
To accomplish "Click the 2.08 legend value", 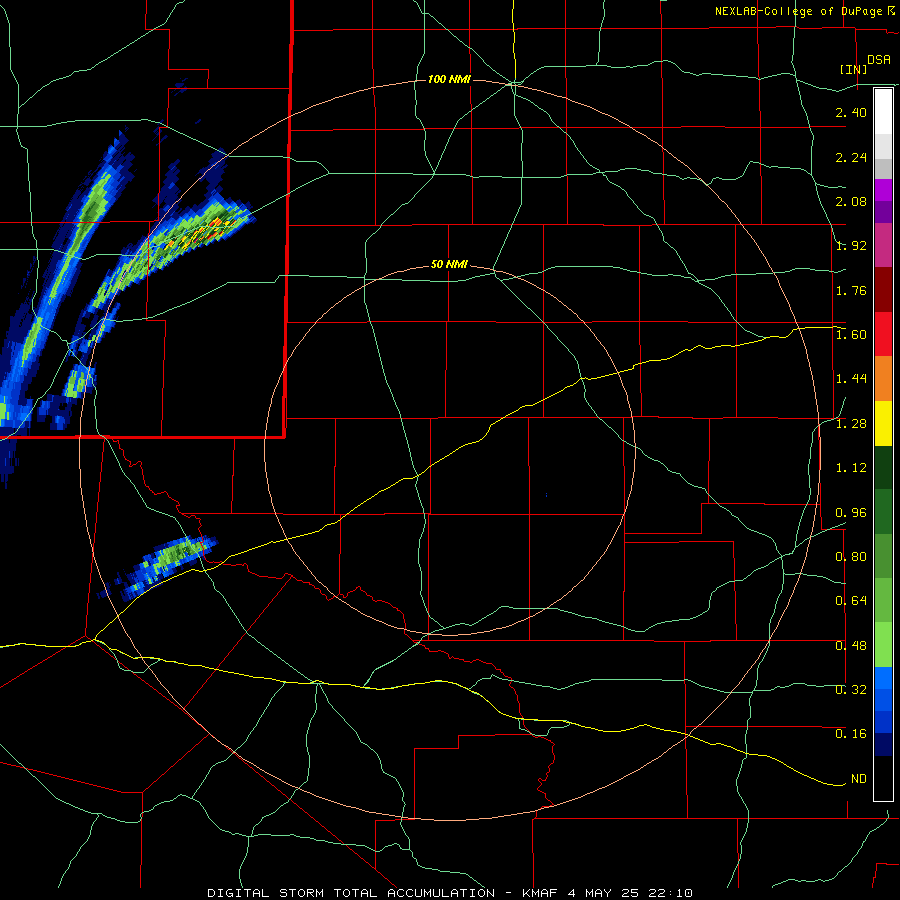I will (851, 201).
